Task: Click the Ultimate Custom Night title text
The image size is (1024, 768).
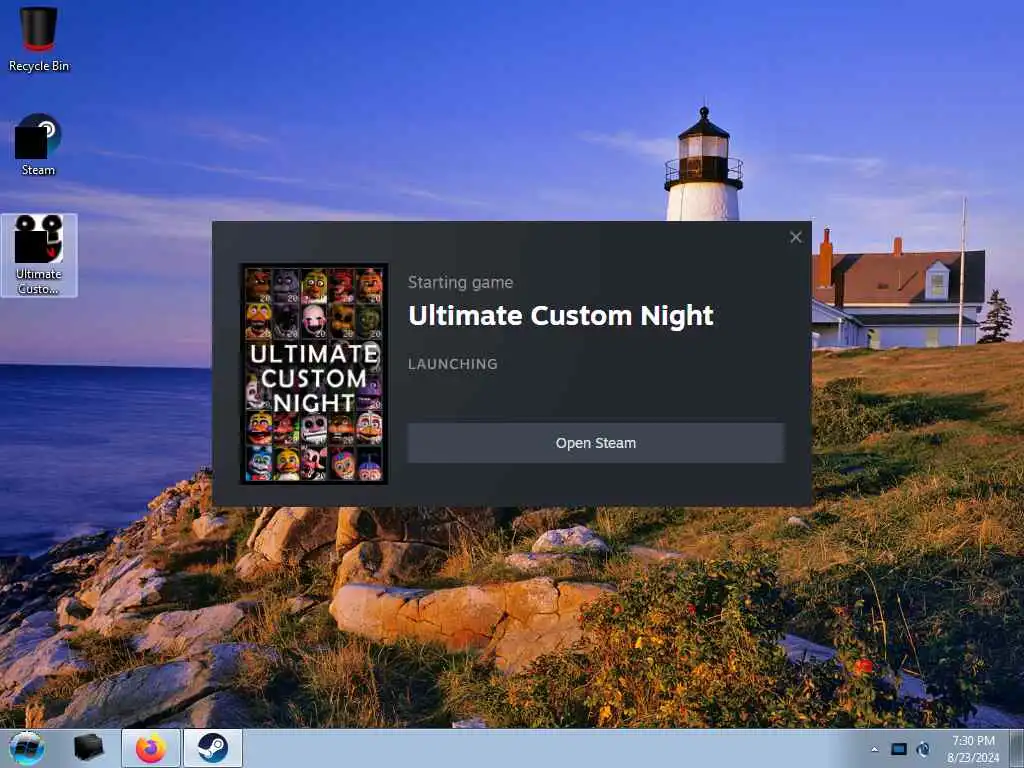Action: click(560, 315)
